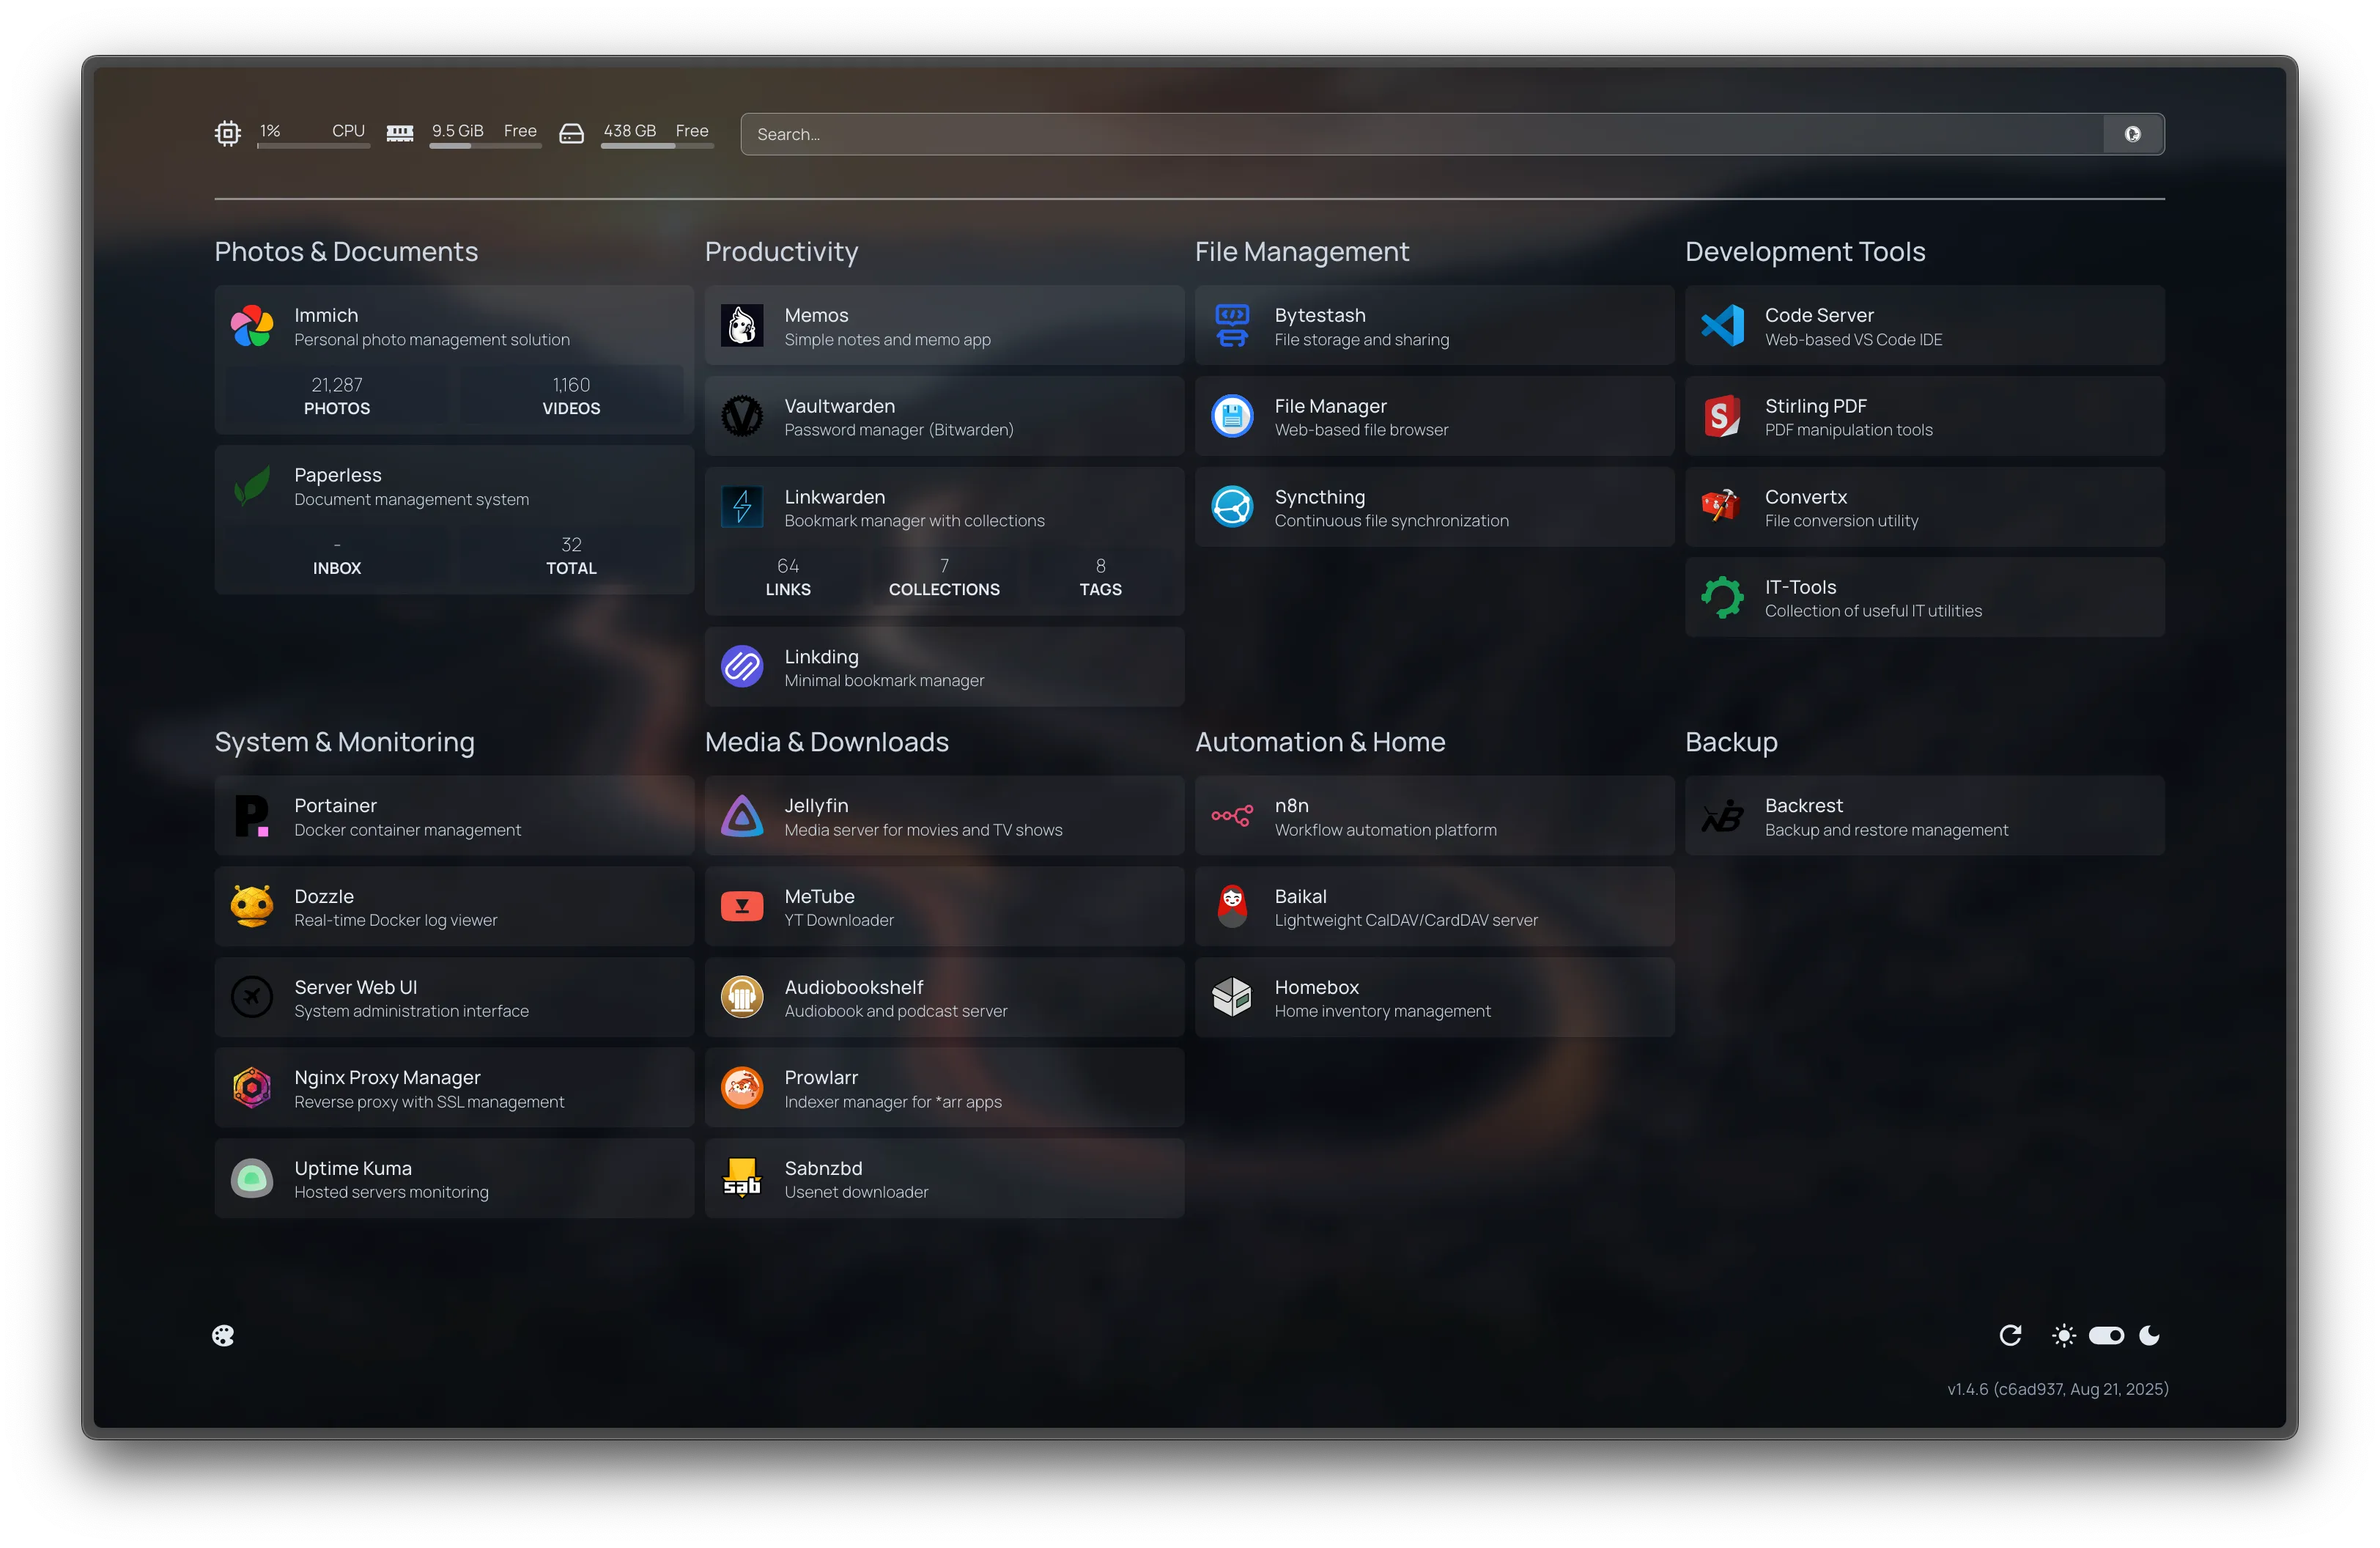
Task: Click the Uptime Kuma green blob icon
Action: coord(252,1179)
